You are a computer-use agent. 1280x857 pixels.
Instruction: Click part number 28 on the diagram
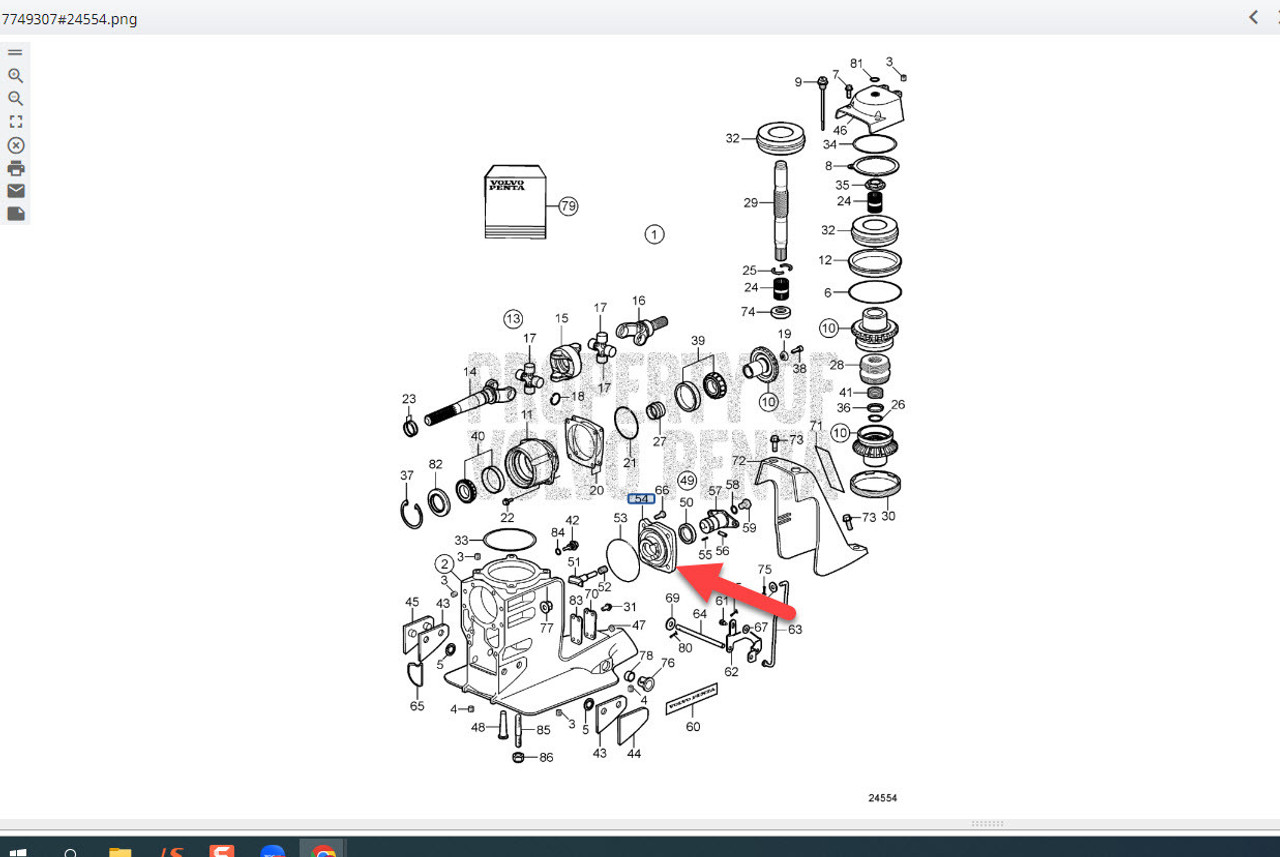836,365
